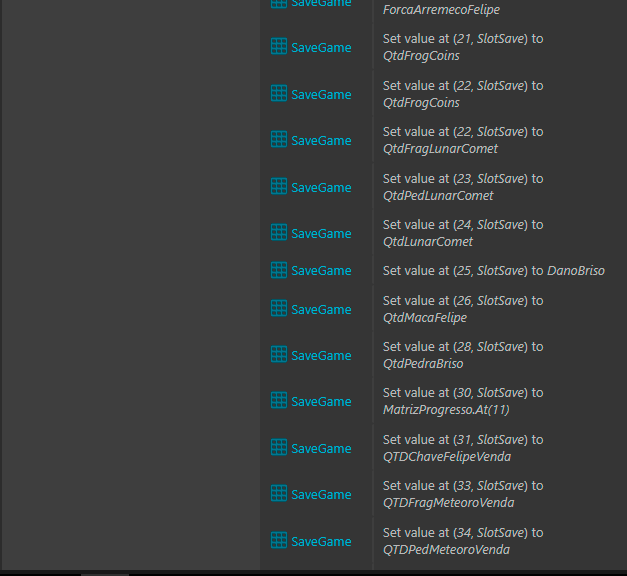Click the SaveGame array icon beside QtdLunarComet action
Screen dimensions: 627x576
279,232
